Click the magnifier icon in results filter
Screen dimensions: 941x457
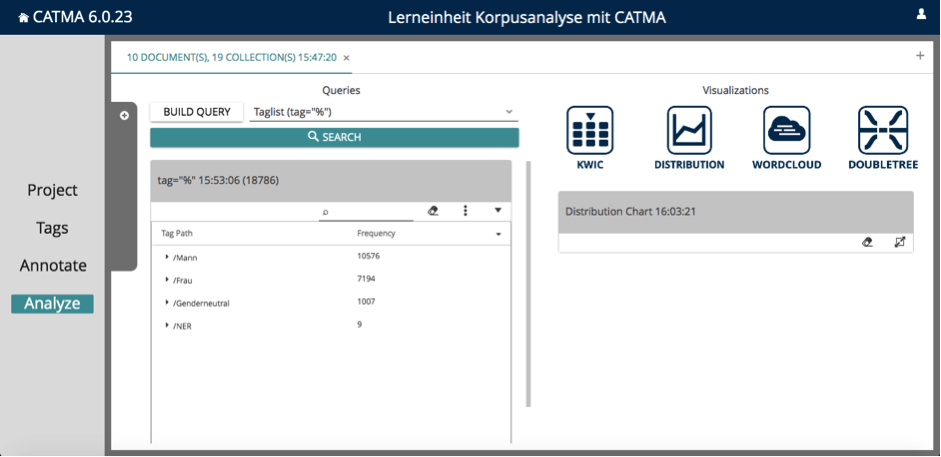(x=325, y=212)
